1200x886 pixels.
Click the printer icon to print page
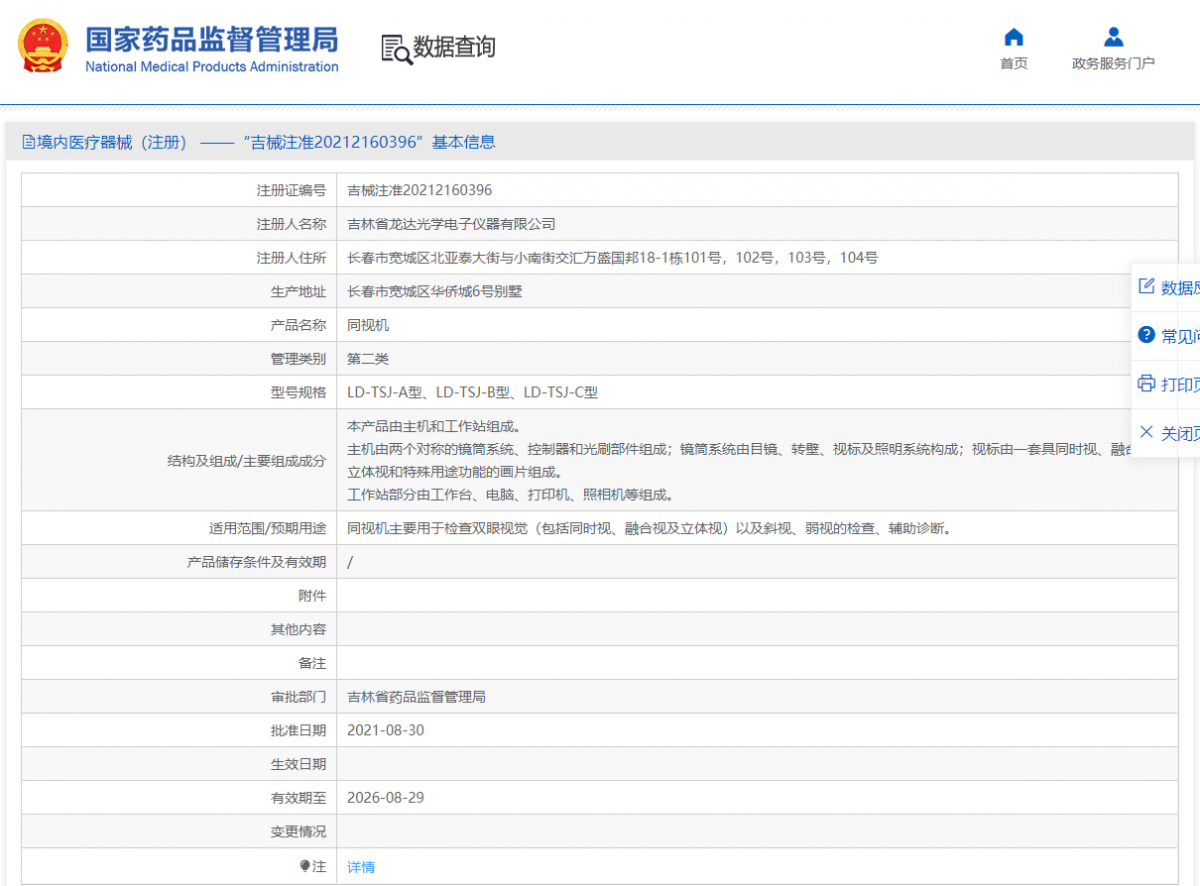(1147, 384)
